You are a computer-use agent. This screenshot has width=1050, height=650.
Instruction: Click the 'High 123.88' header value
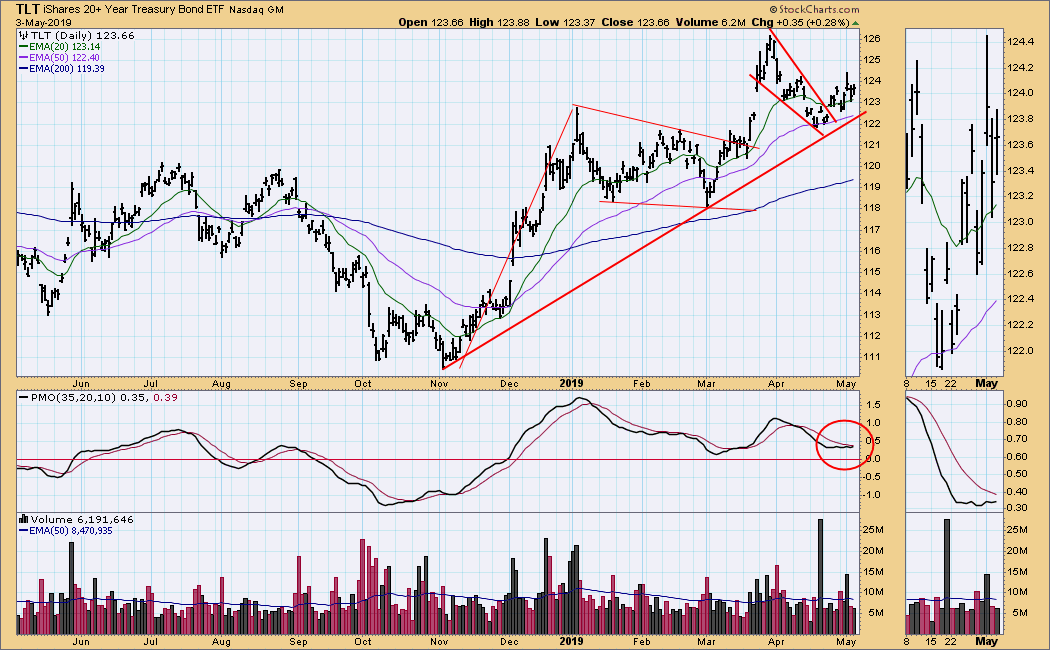click(499, 22)
